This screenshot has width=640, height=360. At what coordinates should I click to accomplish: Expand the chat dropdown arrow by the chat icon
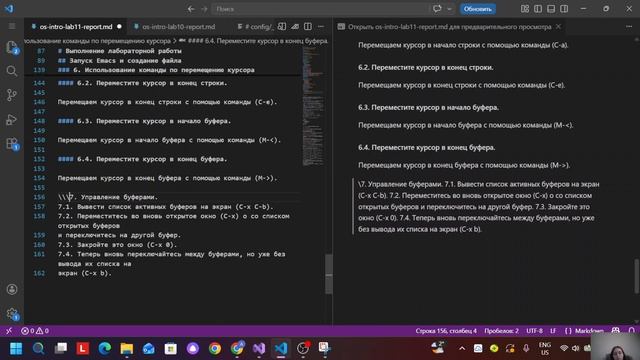[449, 9]
